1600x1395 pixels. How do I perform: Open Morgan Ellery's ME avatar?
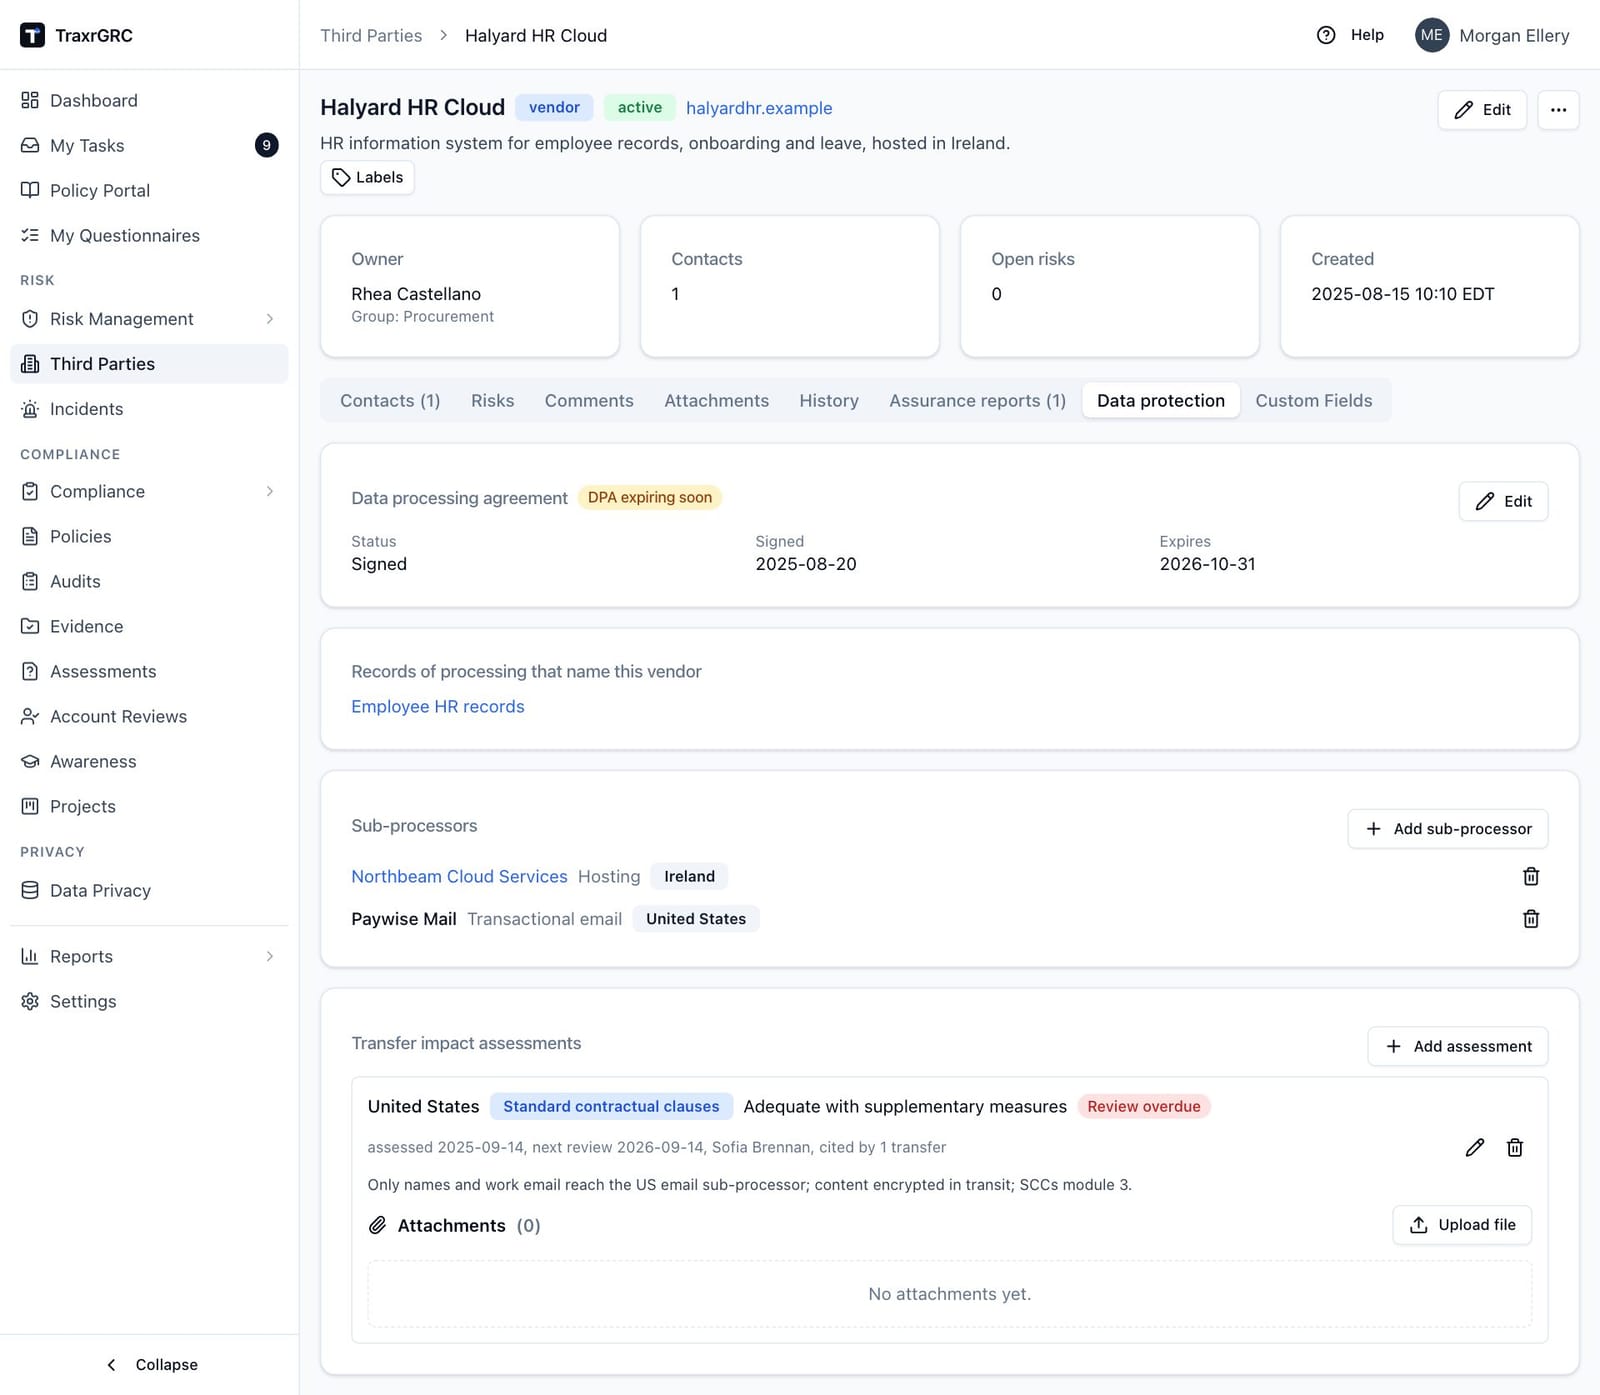point(1432,35)
